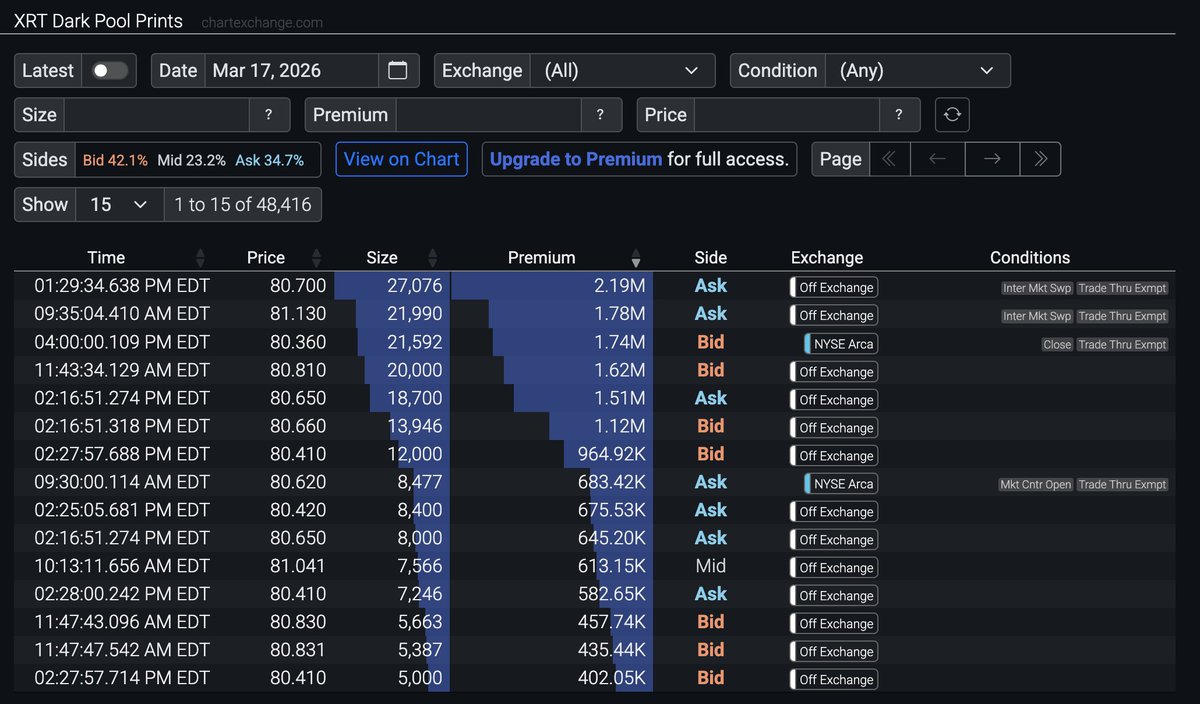Click the 80.420 price cell
1200x704 pixels.
[x=298, y=510]
